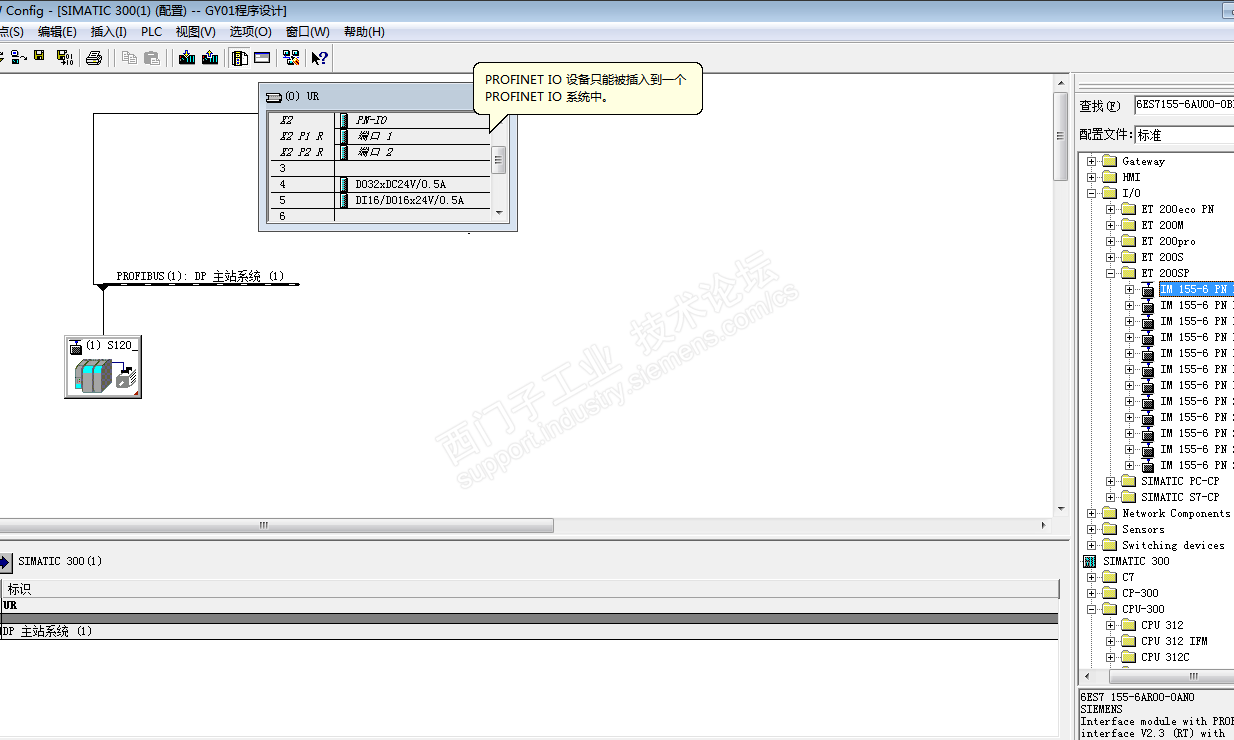This screenshot has height=740, width=1234.
Task: Expand the ET 200M folder
Action: click(1110, 225)
